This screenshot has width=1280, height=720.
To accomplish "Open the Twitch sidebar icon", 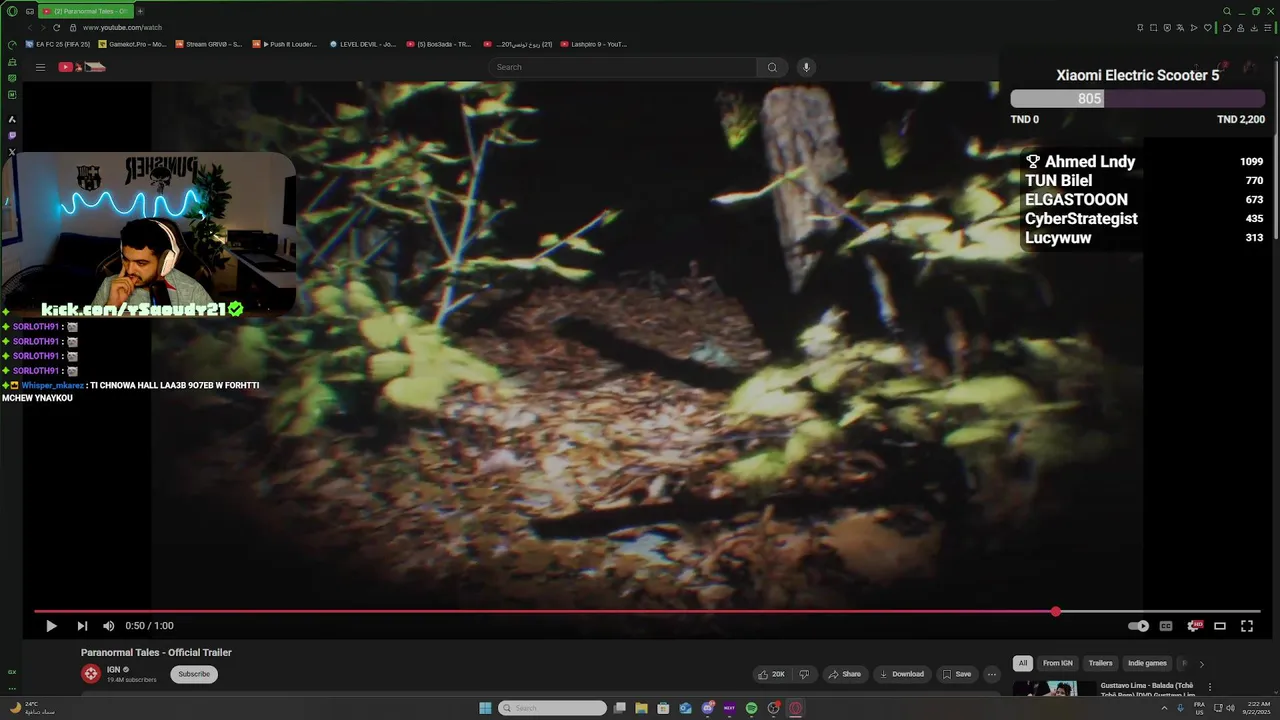I will tap(12, 135).
